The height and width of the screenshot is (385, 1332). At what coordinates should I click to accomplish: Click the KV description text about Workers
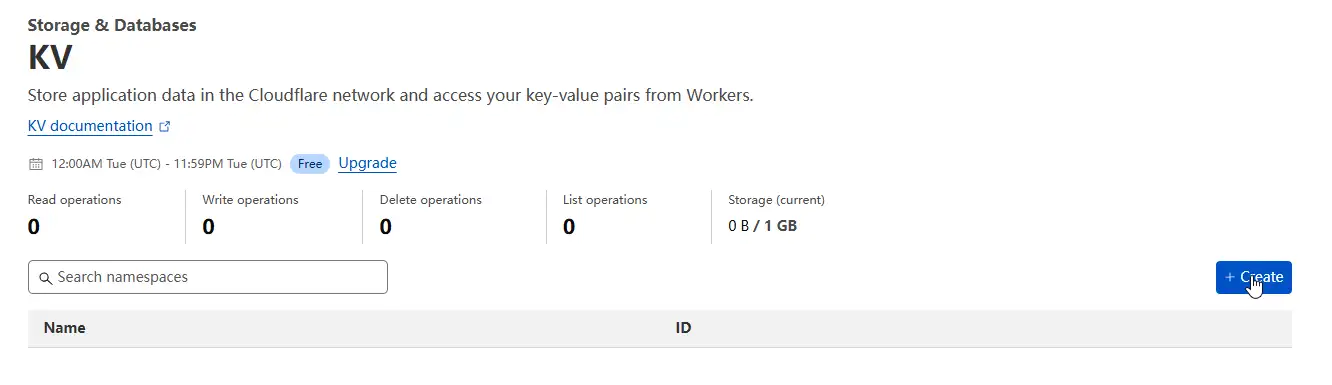coord(390,96)
